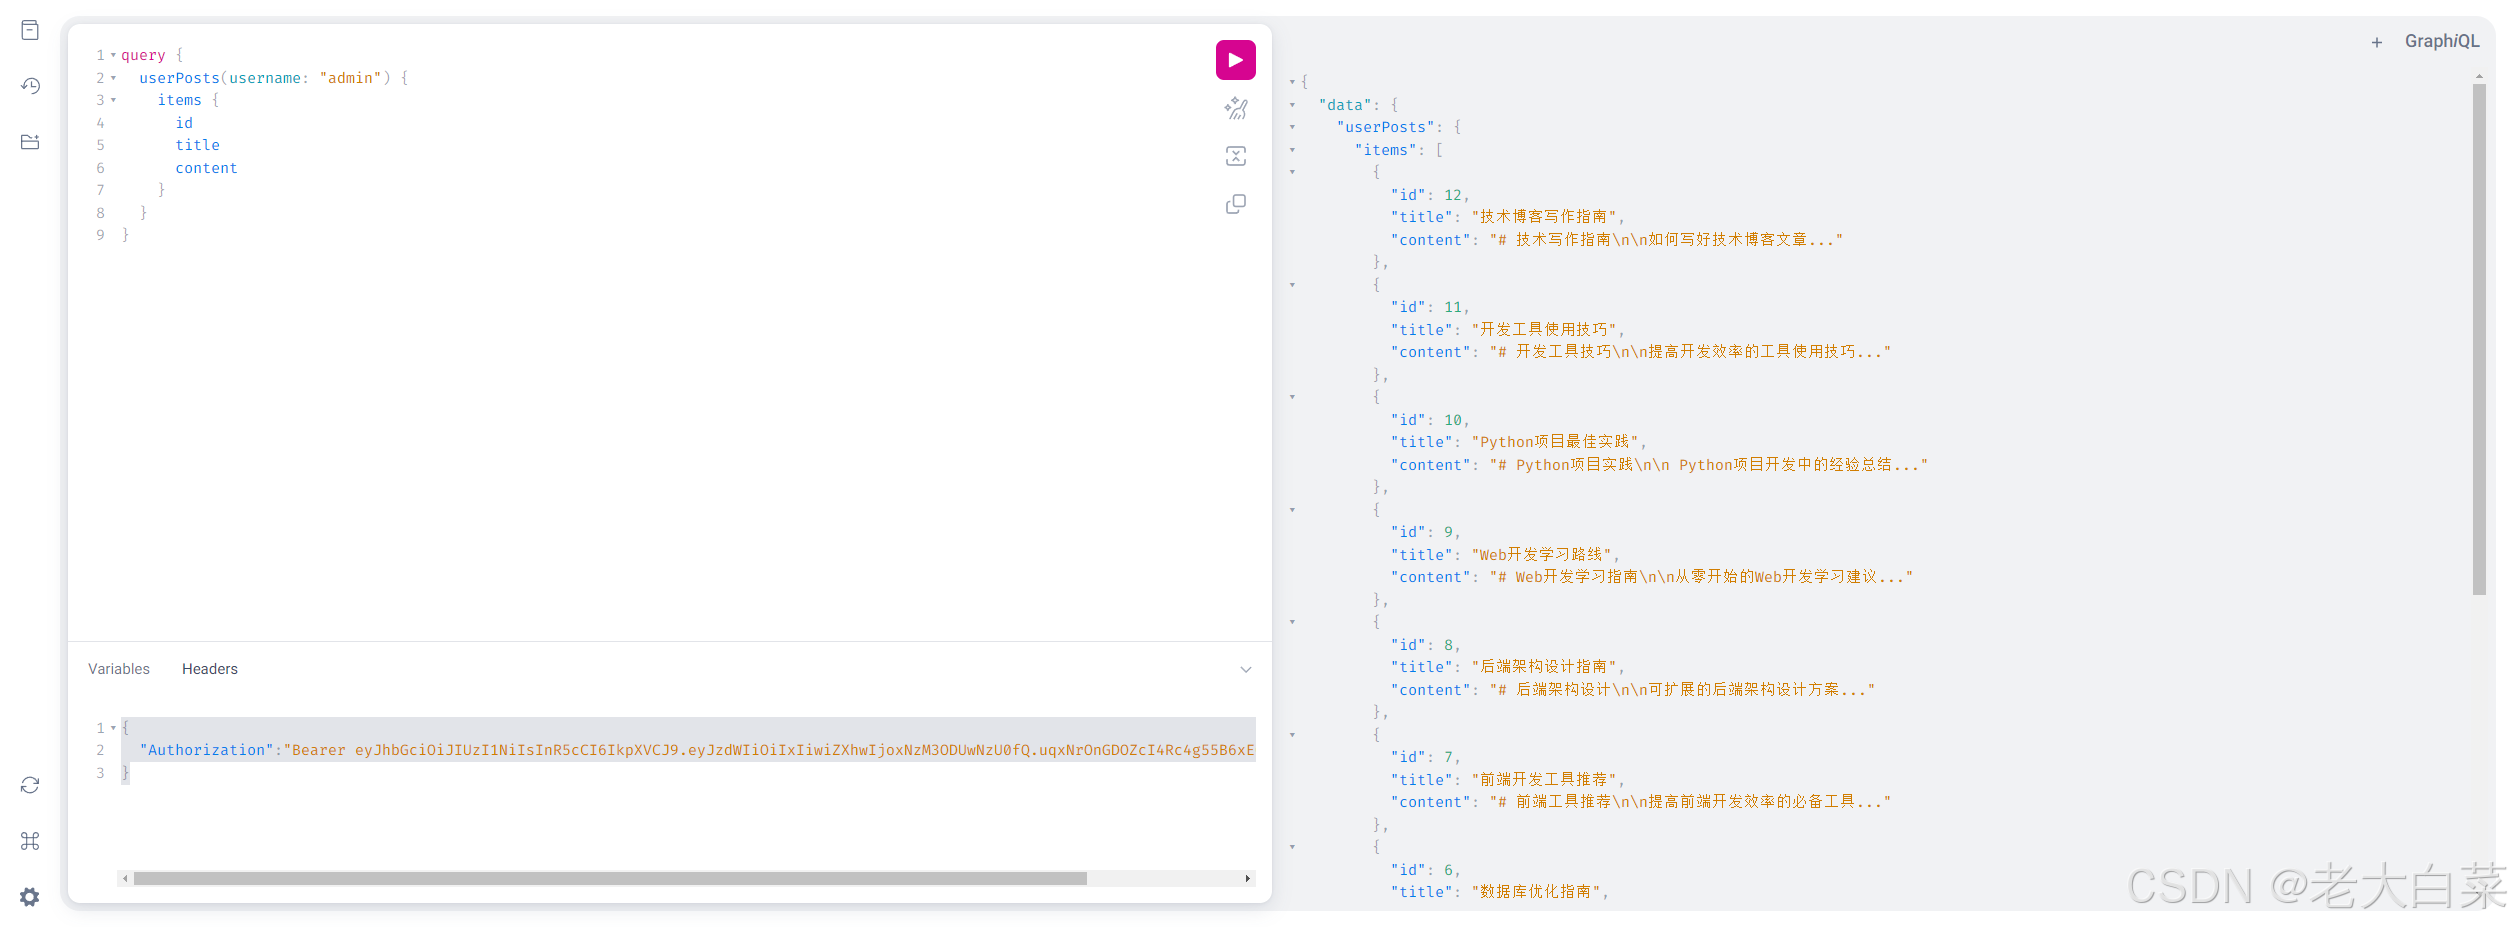This screenshot has width=2512, height=927.
Task: Click the merge fragments icon
Action: point(1236,156)
